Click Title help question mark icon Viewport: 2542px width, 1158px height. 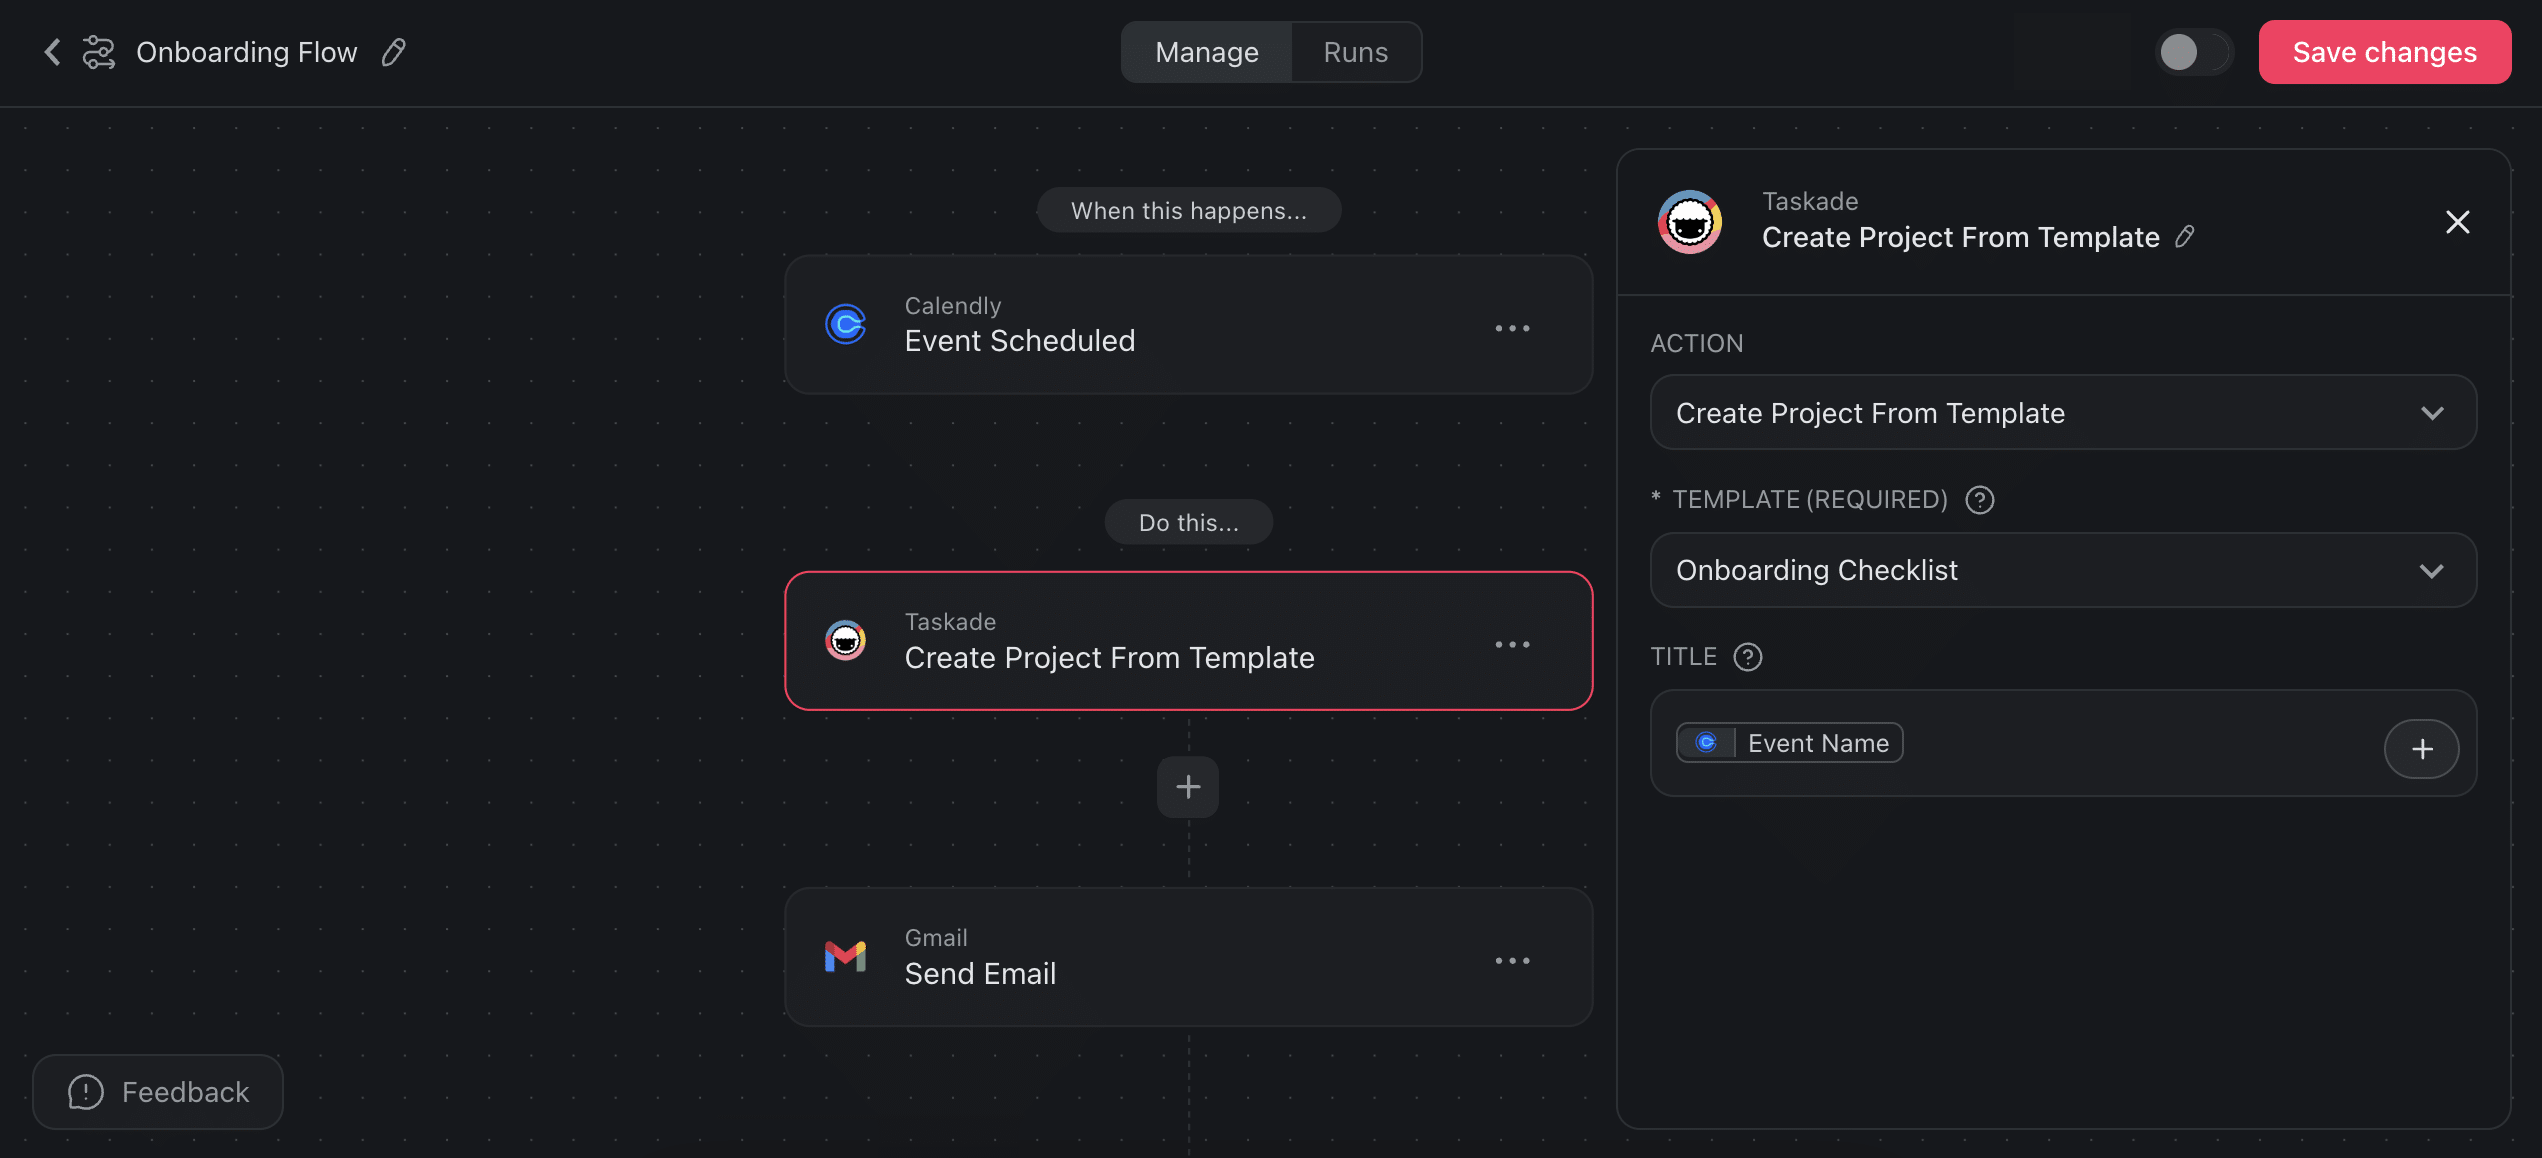1748,657
